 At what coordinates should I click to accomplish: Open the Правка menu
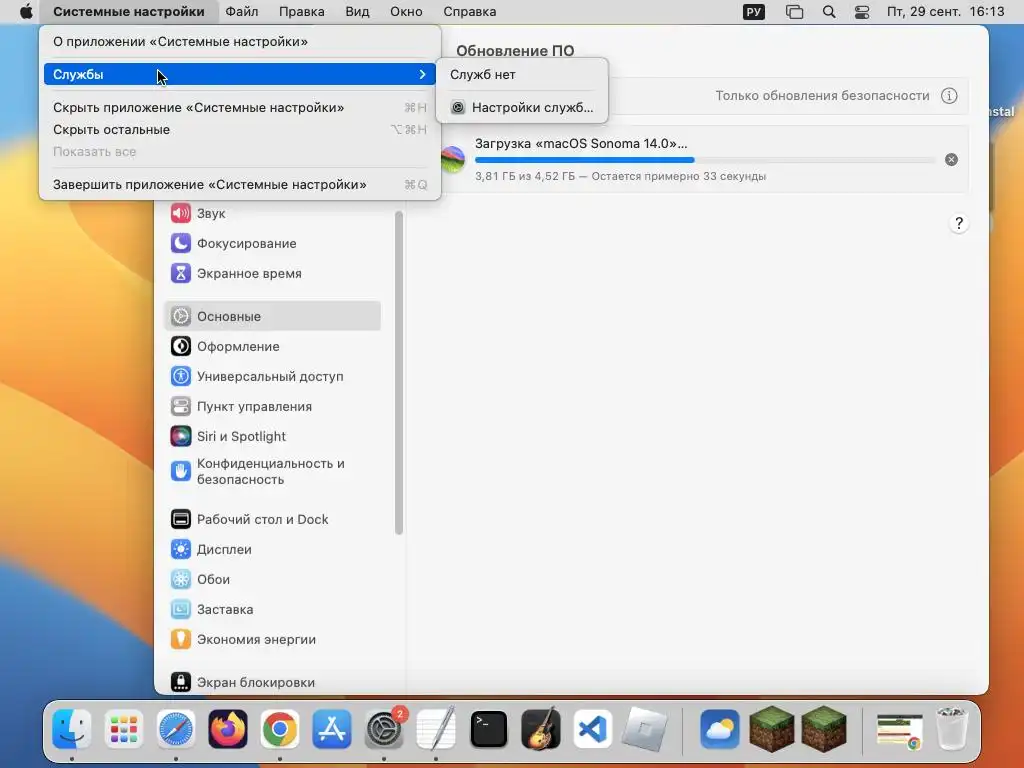[x=302, y=12]
